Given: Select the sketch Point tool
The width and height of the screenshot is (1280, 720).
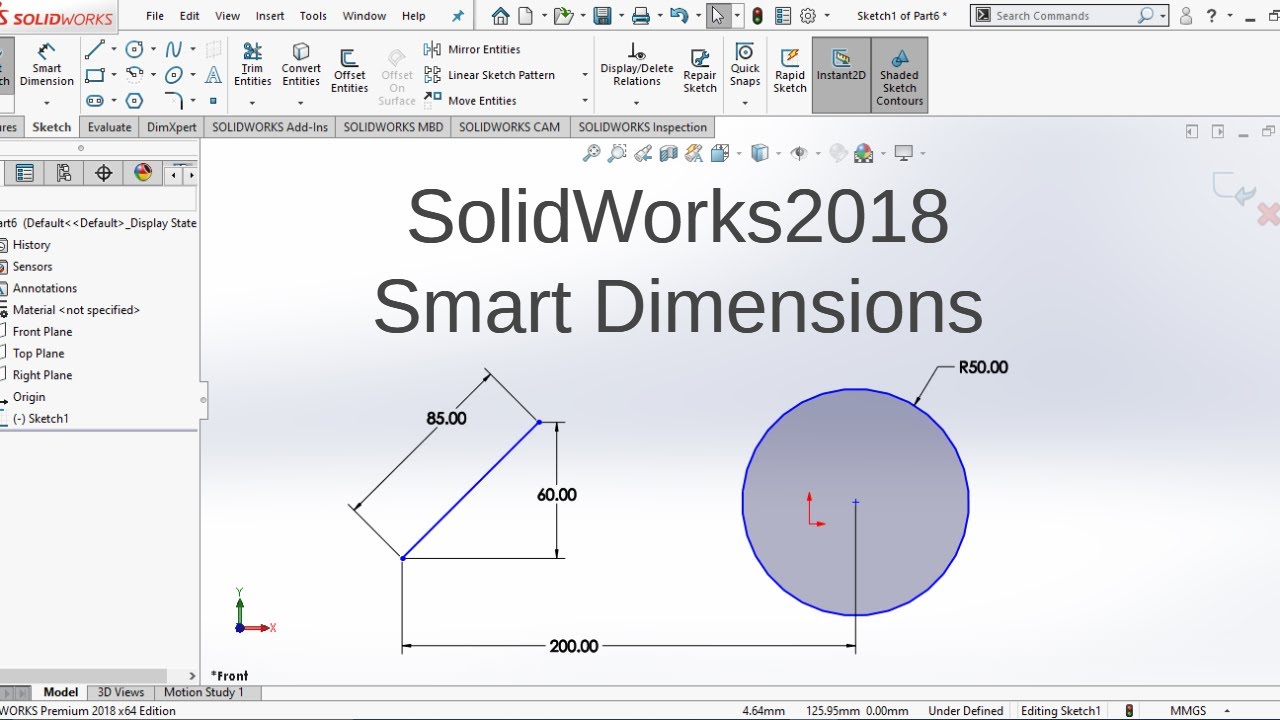Looking at the screenshot, I should (x=213, y=101).
